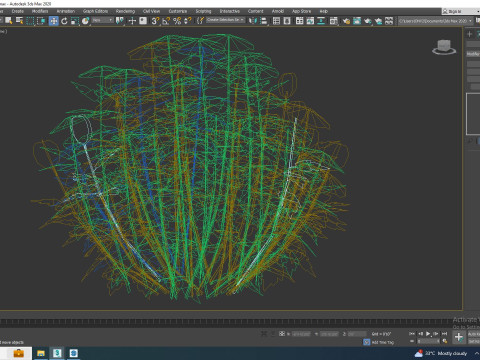Open Select by Name tool
The image size is (480, 360).
(19, 21)
